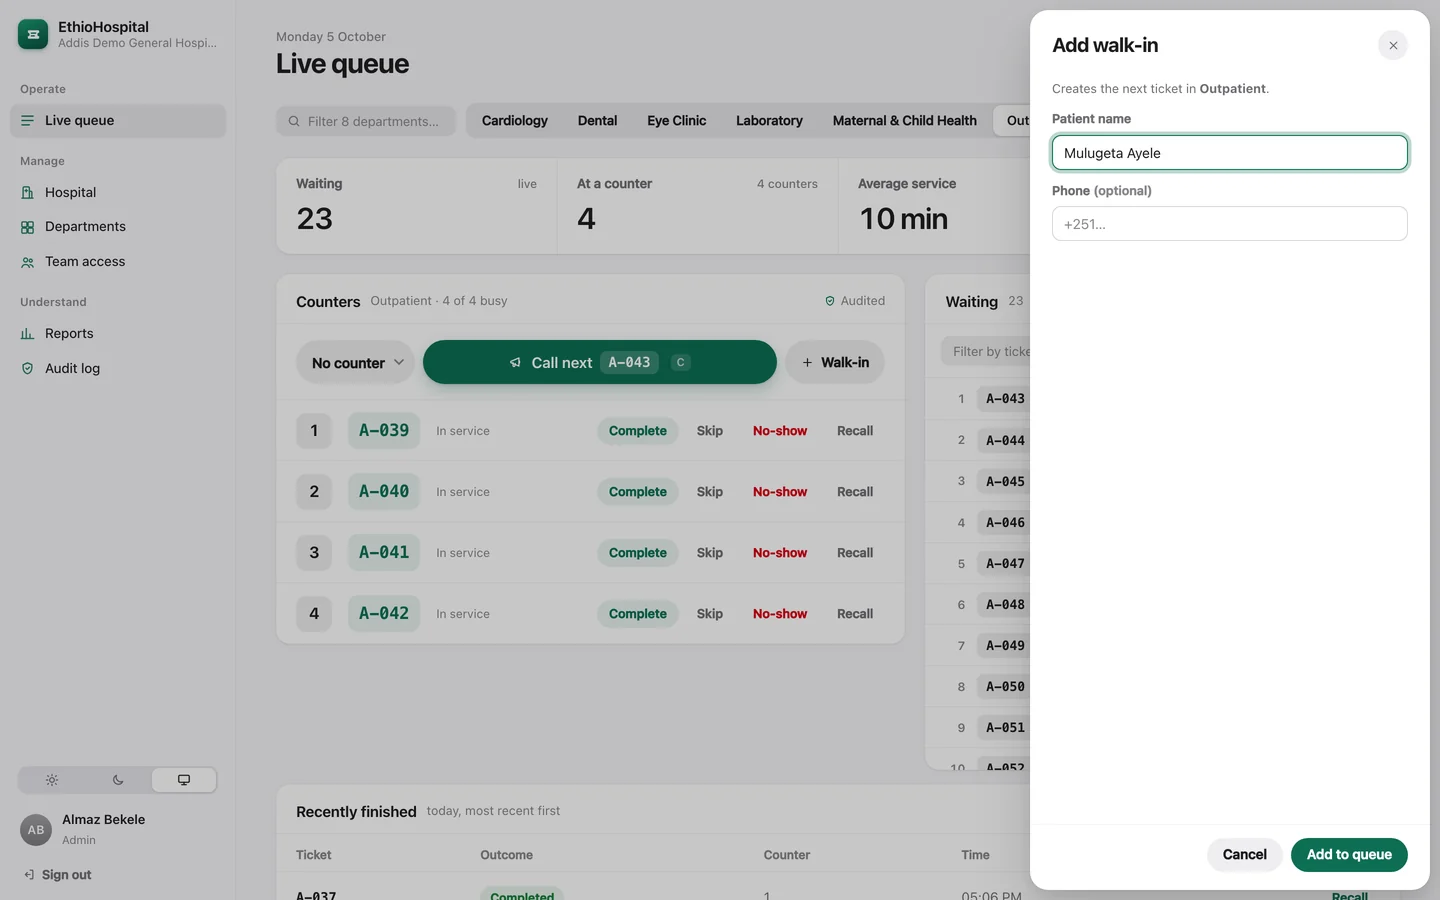Open Live queue in the sidebar

click(118, 121)
